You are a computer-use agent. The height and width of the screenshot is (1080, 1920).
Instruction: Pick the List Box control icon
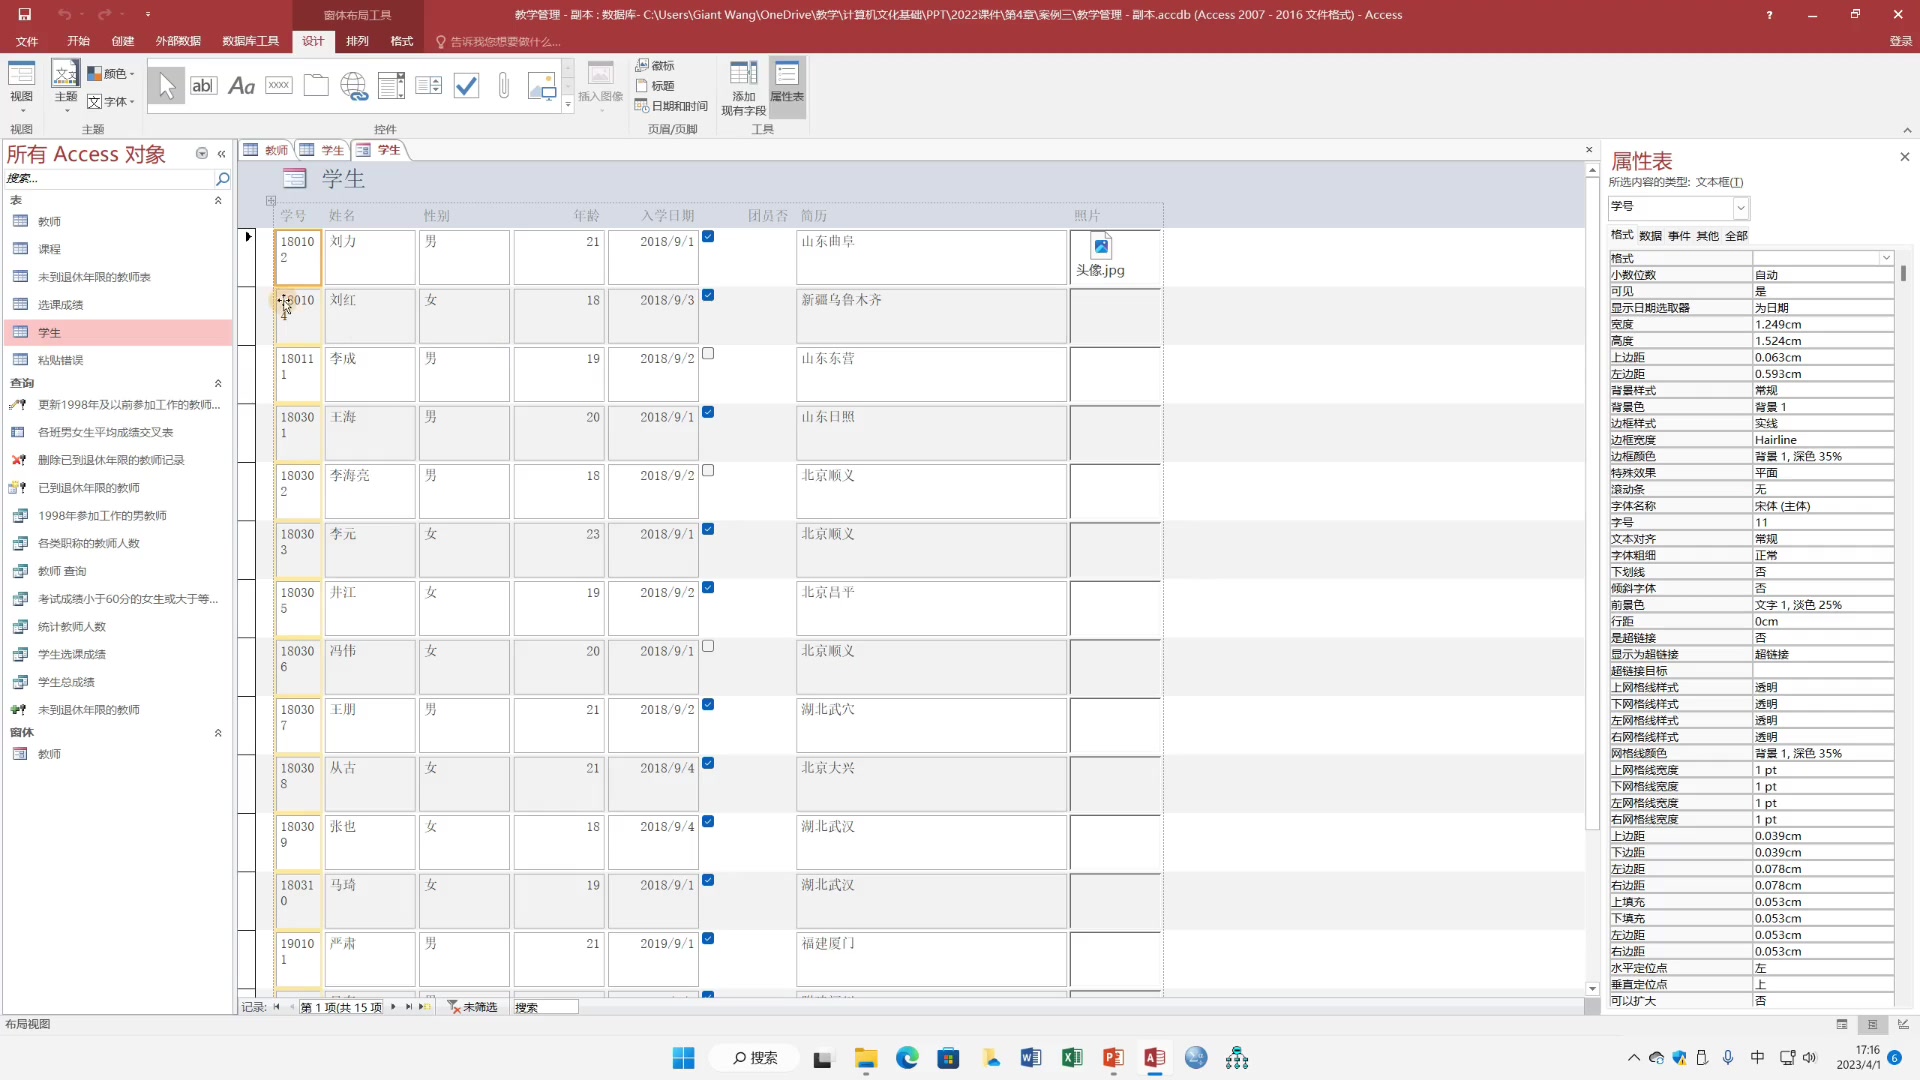click(429, 86)
